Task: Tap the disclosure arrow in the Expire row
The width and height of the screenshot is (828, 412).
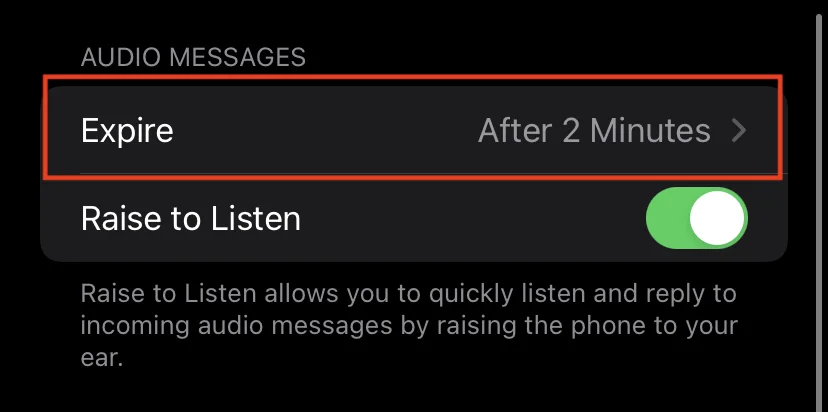Action: click(739, 130)
